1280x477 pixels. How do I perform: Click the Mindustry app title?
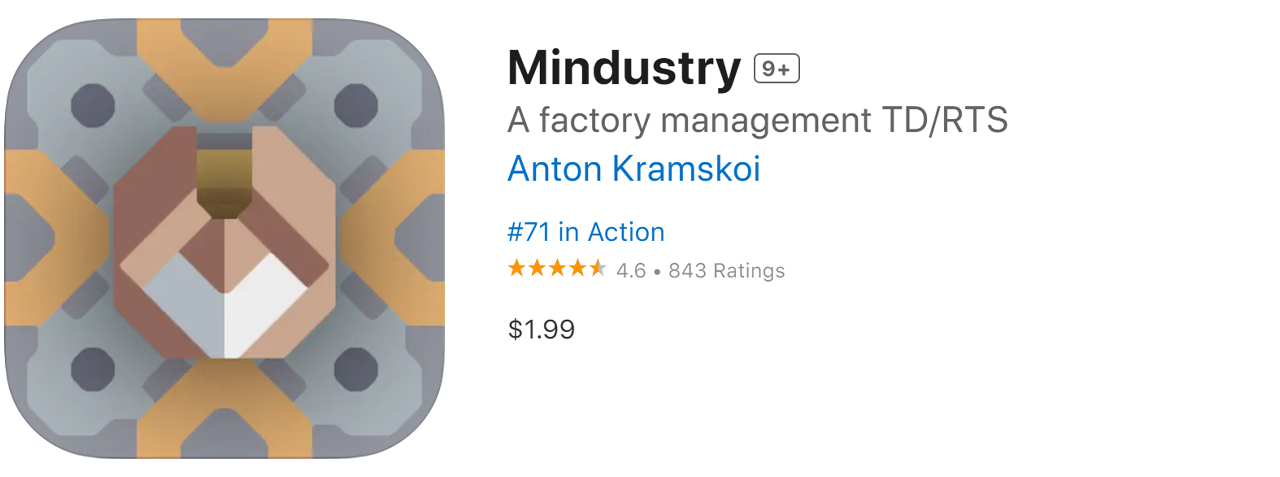[624, 68]
